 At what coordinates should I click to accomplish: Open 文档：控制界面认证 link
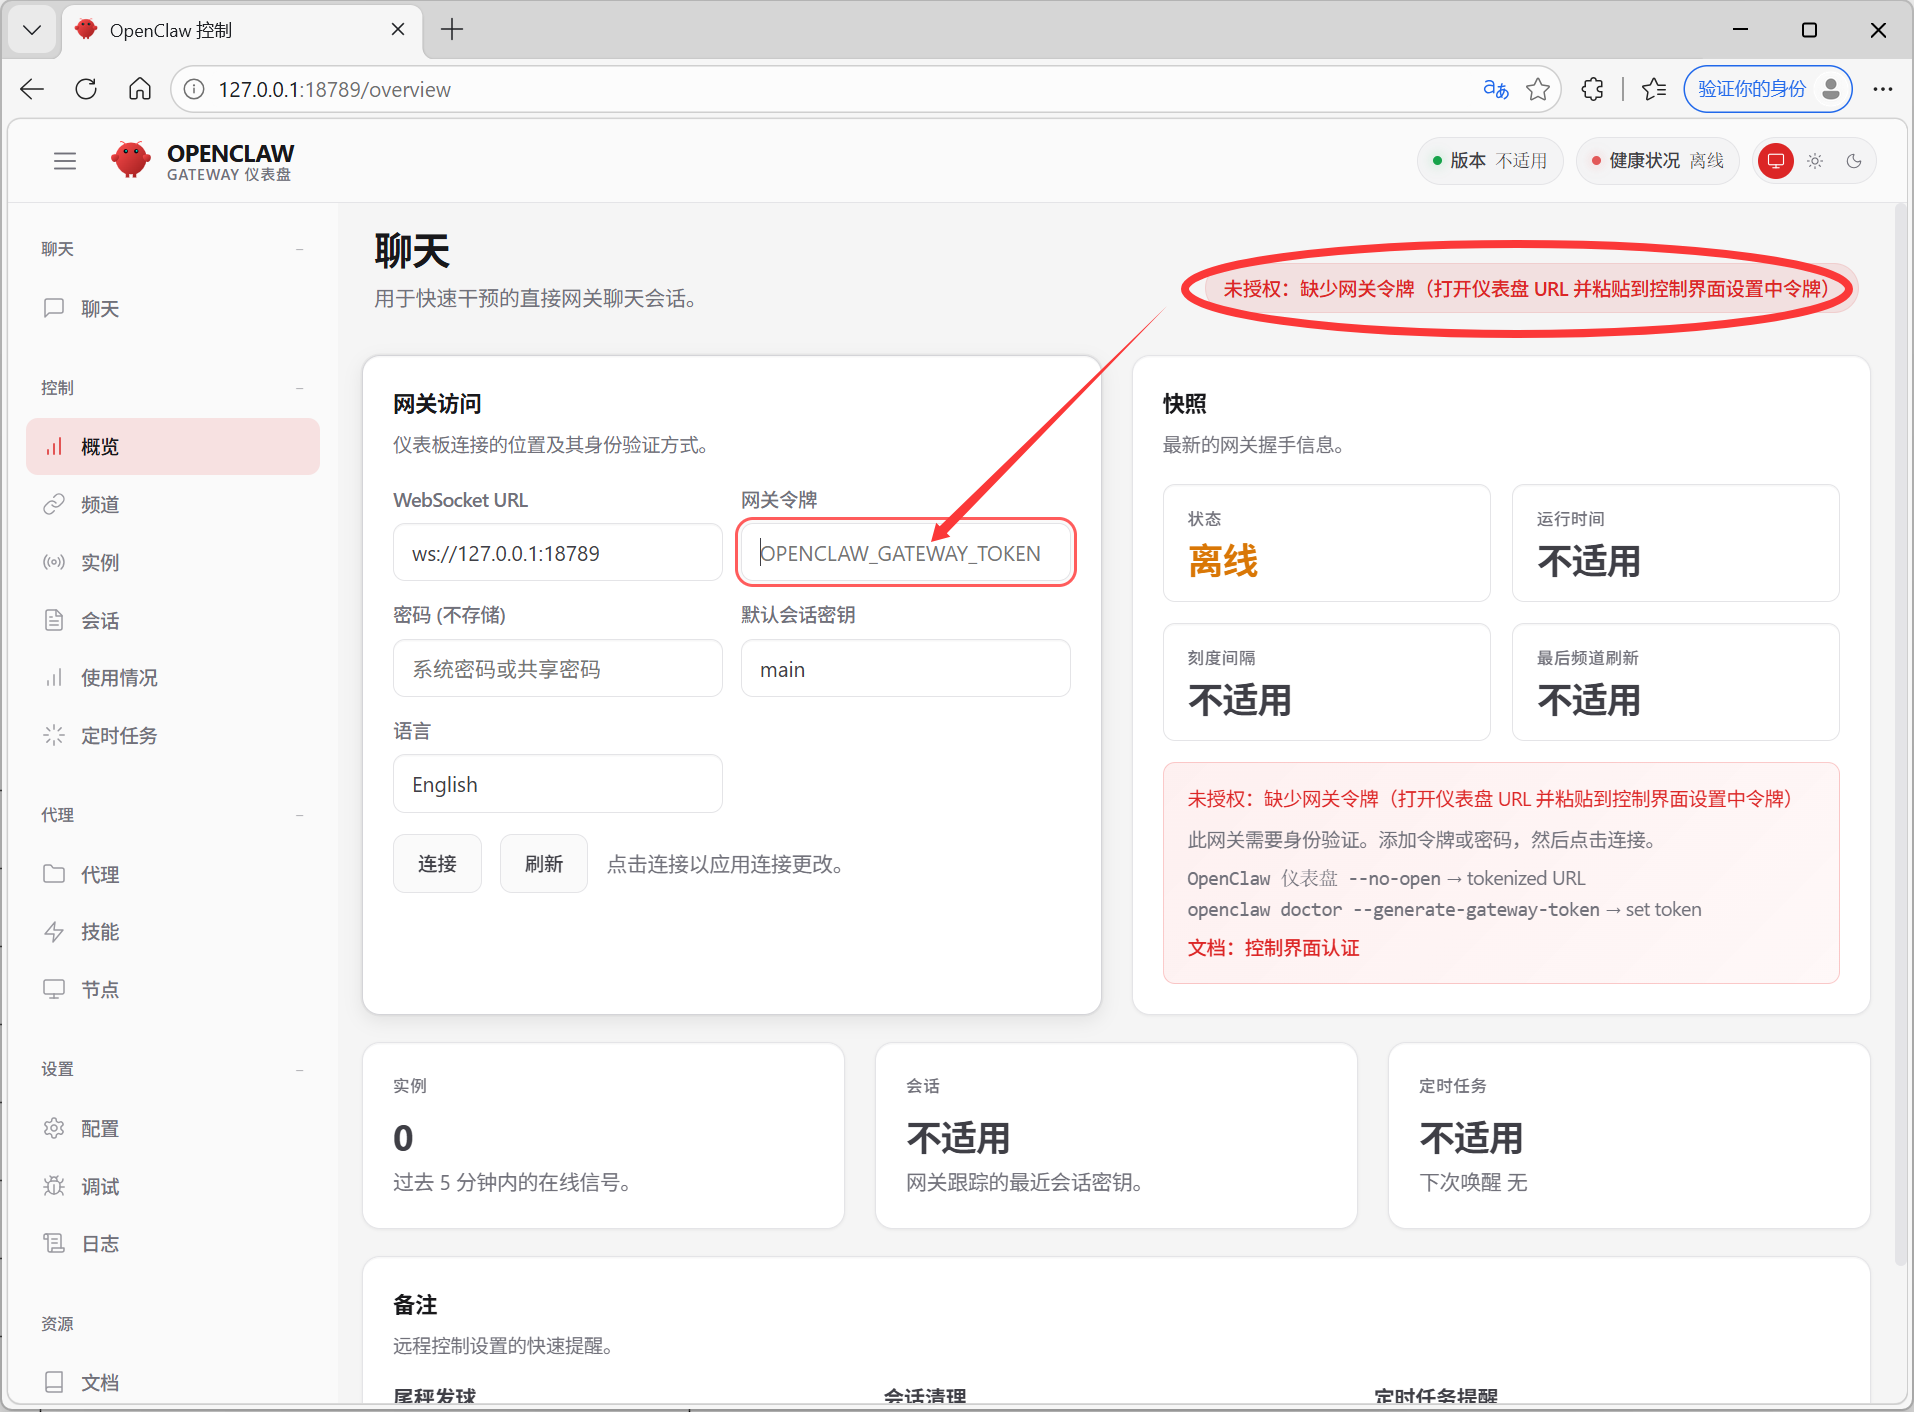coord(1273,948)
